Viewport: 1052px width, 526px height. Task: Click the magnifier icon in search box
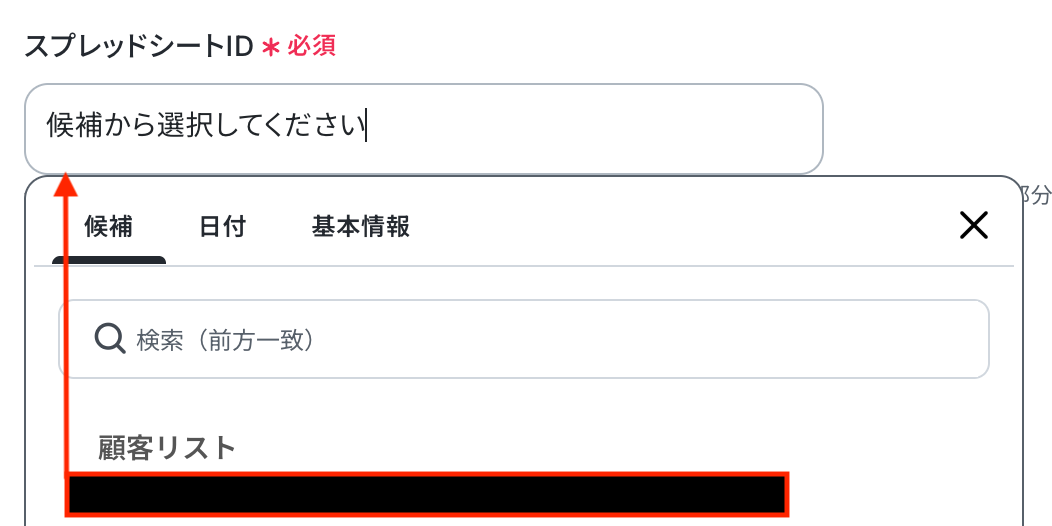tap(108, 340)
